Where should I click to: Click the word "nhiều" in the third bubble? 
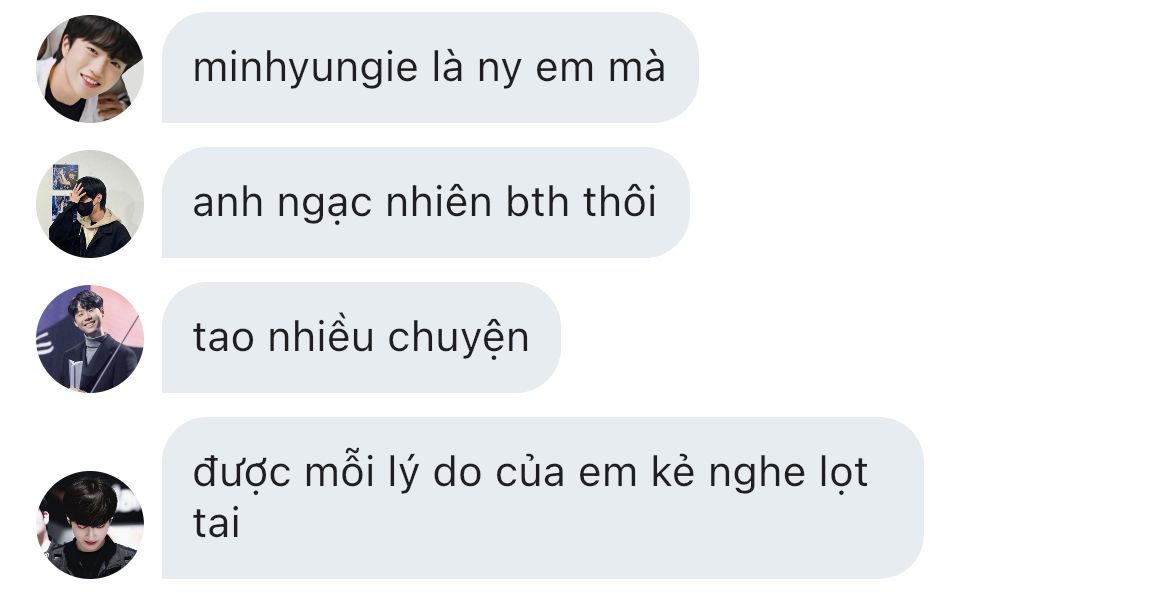pos(320,337)
